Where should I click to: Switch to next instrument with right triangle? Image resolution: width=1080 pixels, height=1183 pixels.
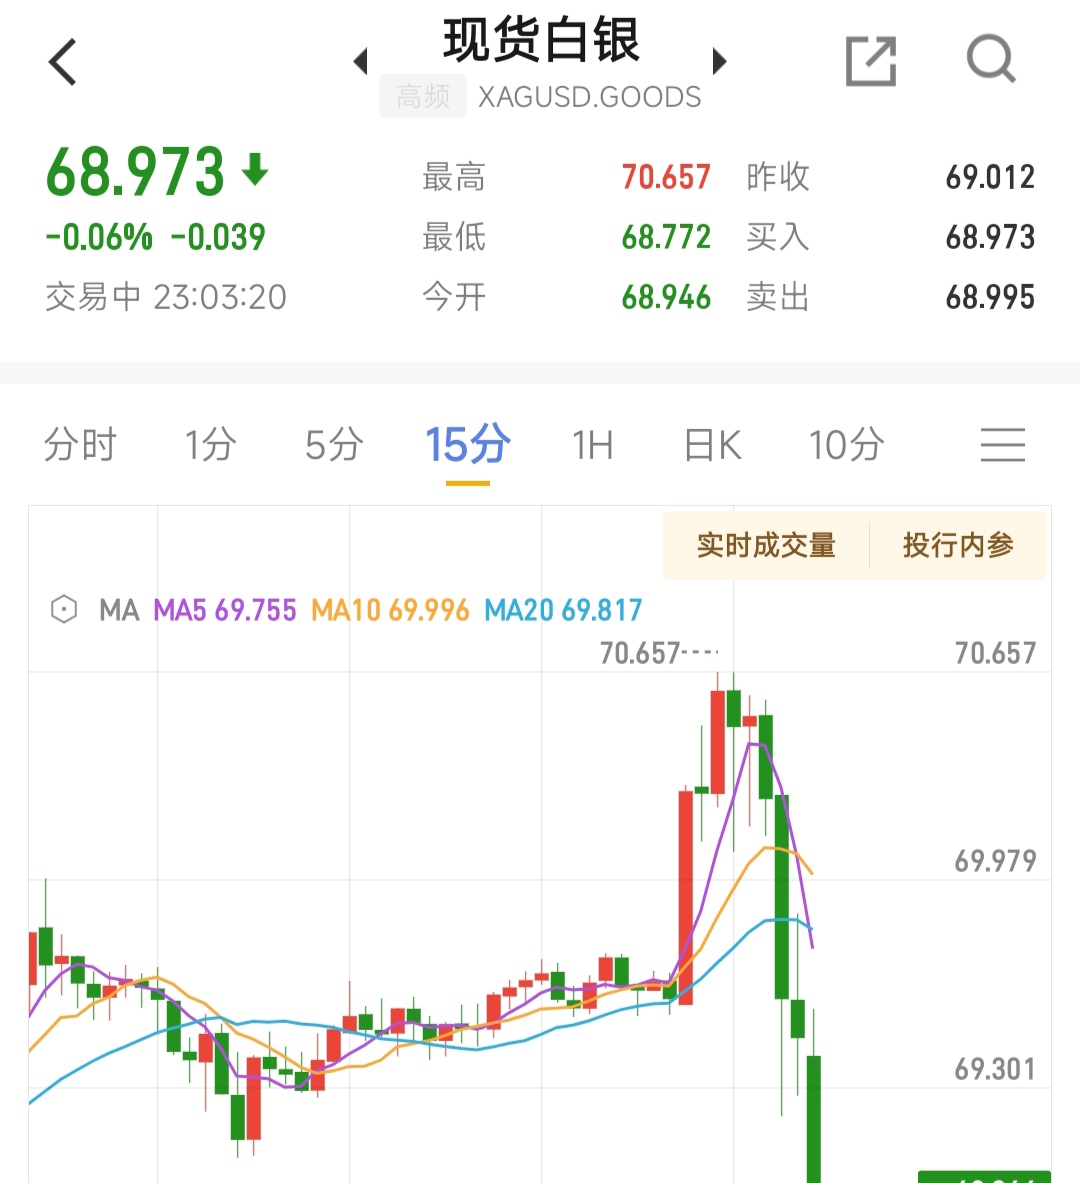719,61
